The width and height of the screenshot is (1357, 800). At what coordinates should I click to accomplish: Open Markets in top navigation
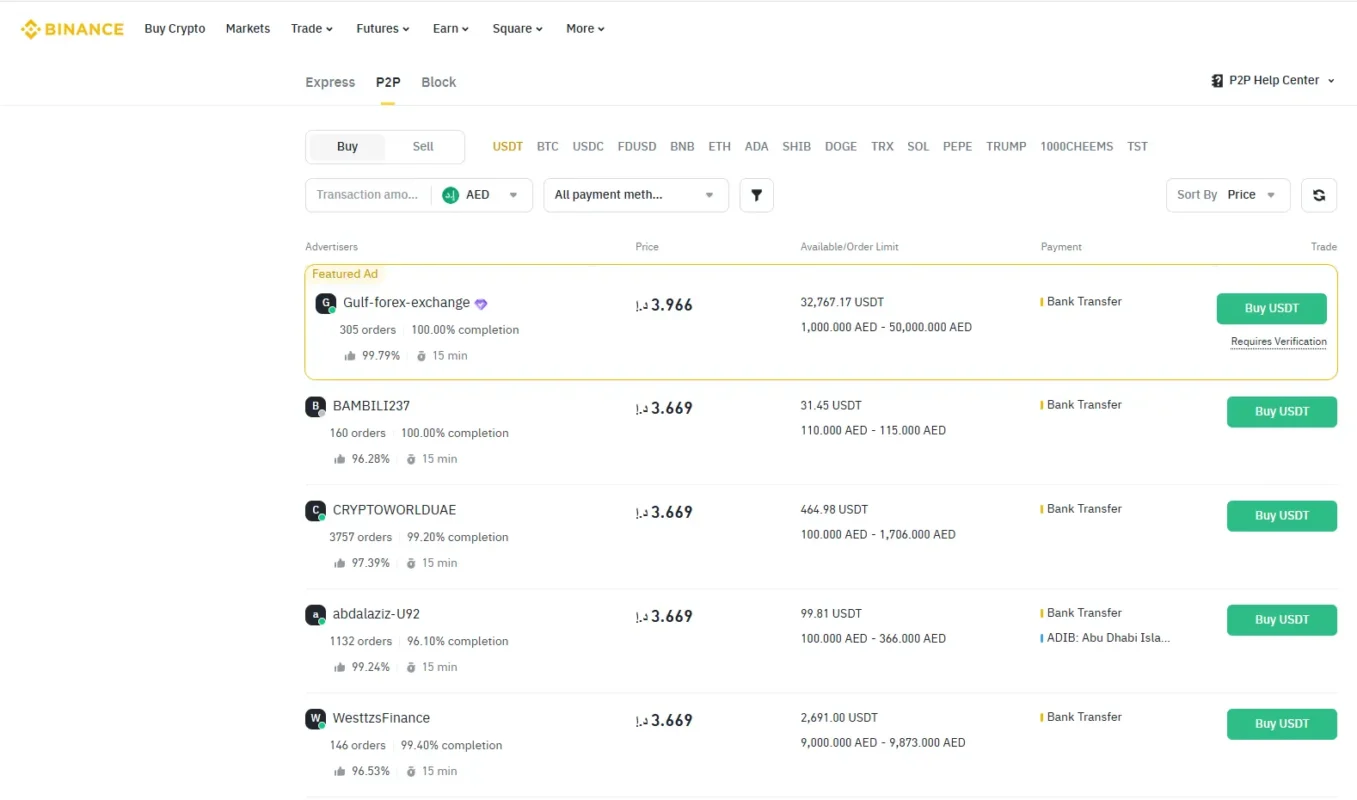pos(248,29)
